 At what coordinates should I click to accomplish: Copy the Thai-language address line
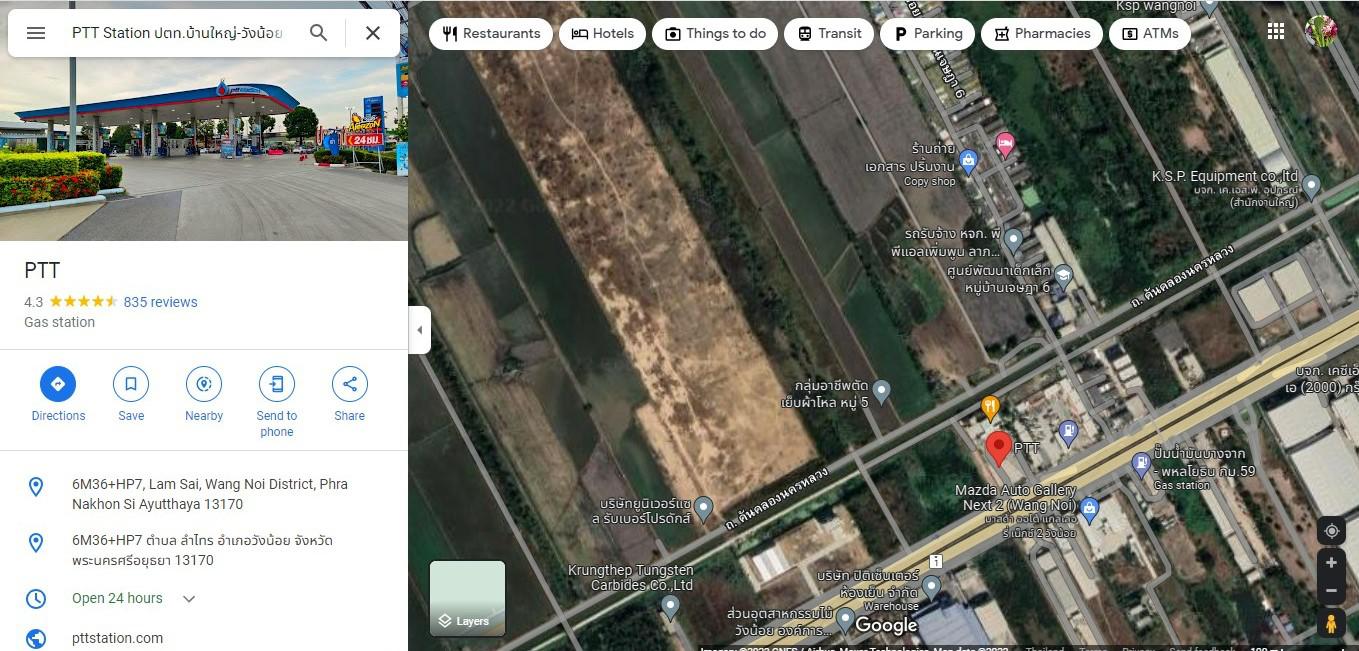204,550
